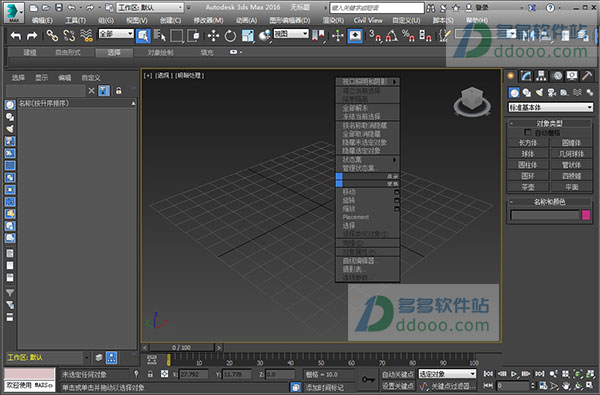Select Space Warps category in Create panel

[x=577, y=93]
